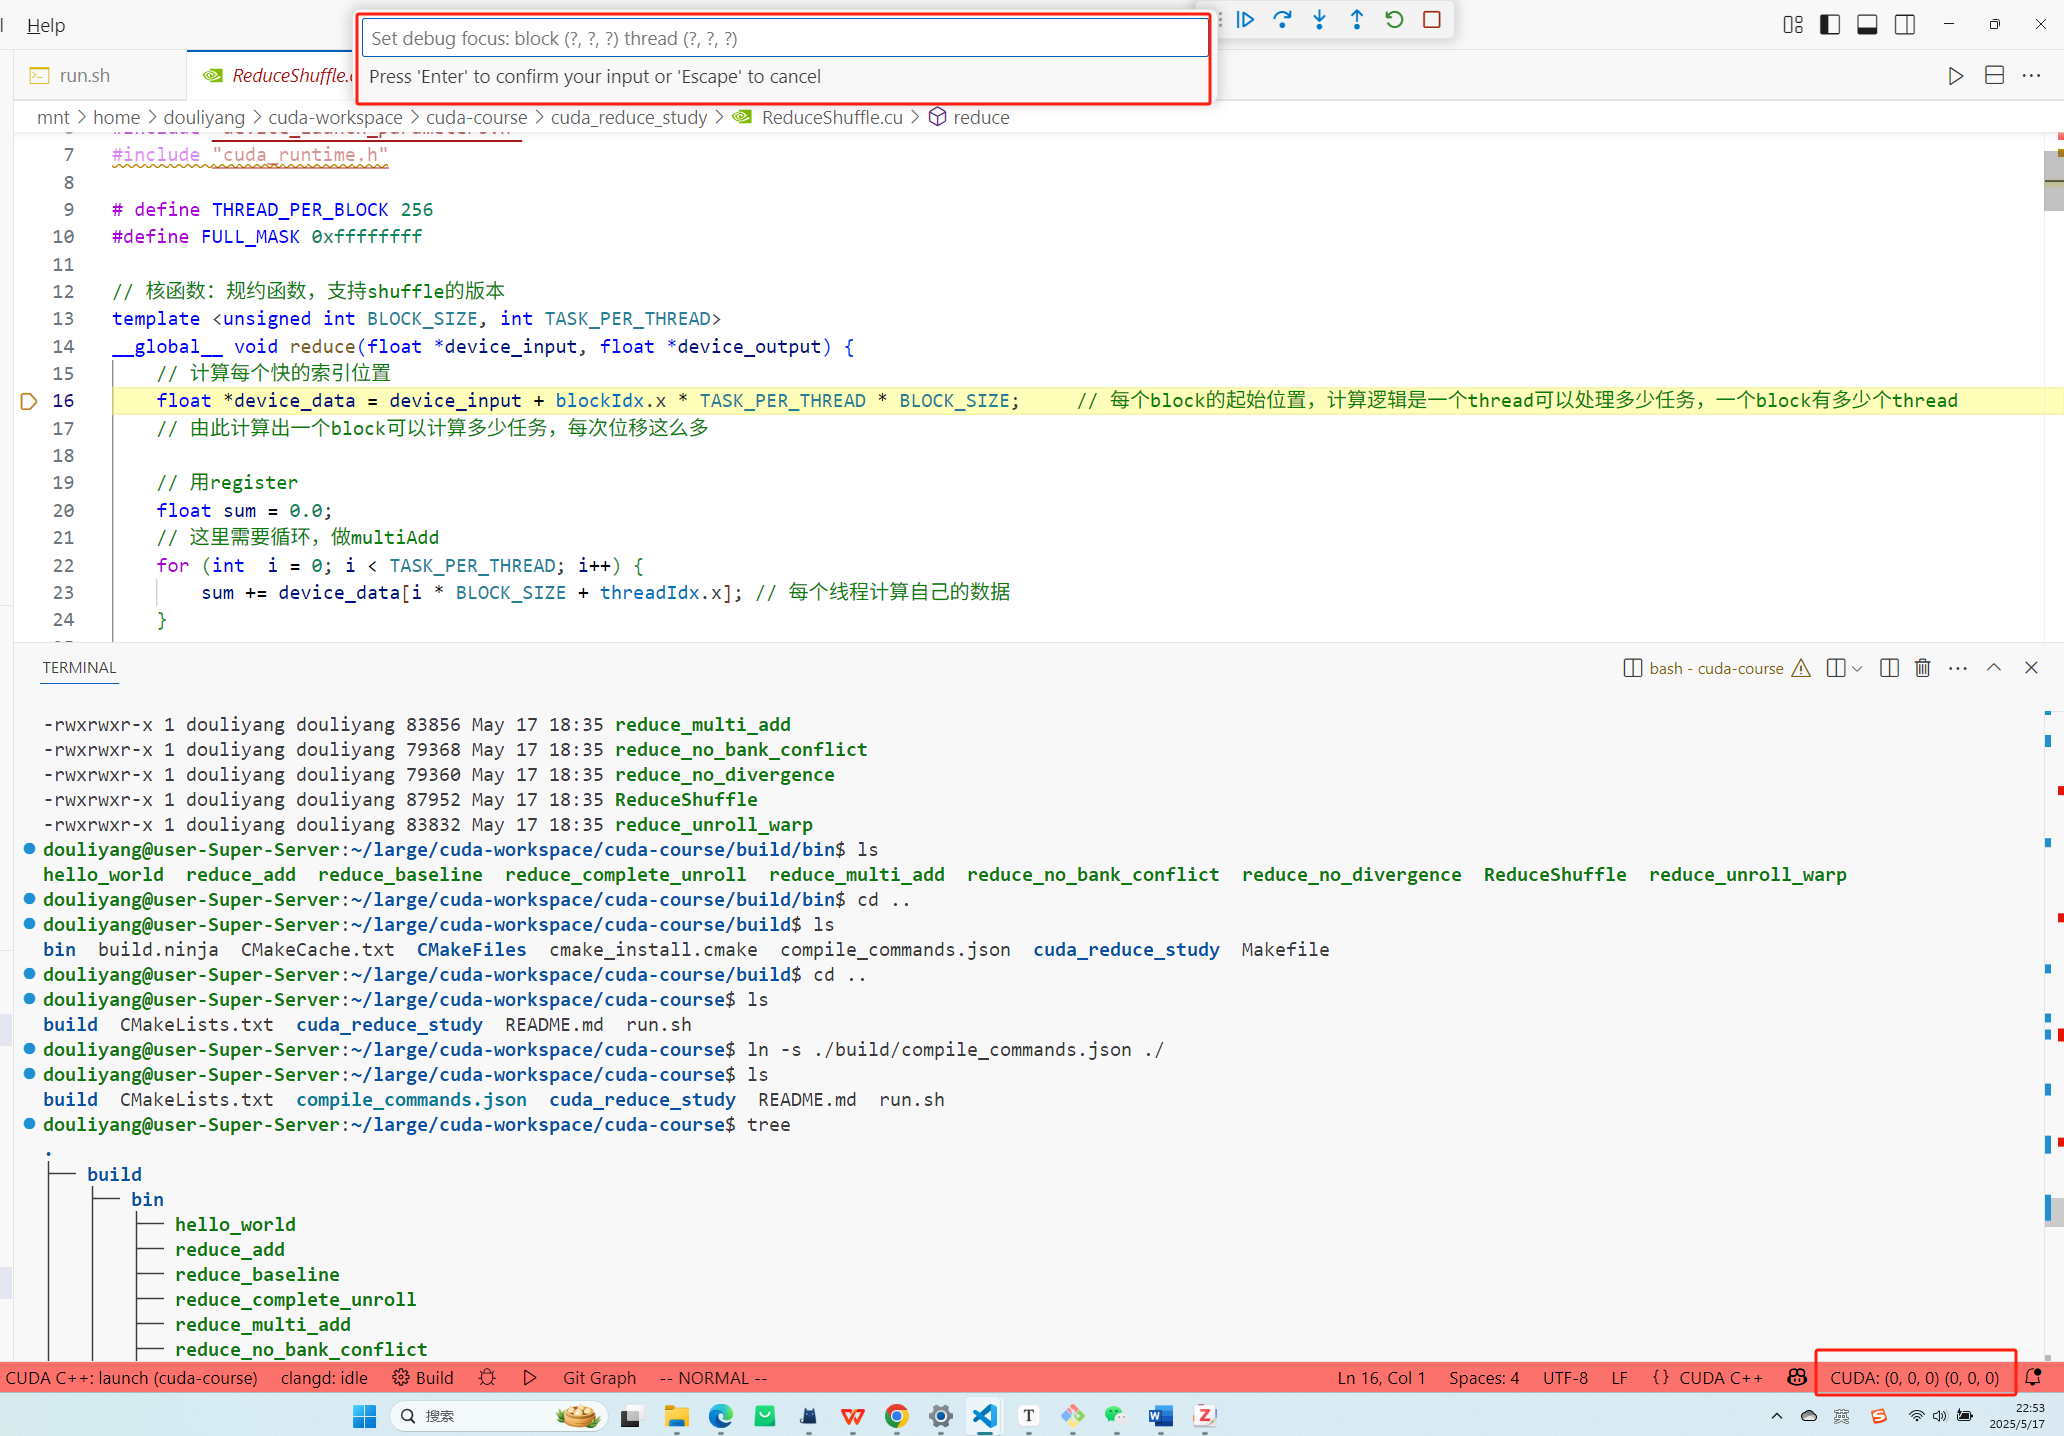Screen dimensions: 2064x1436
Task: Click the debug Step Out icon
Action: 1357,20
